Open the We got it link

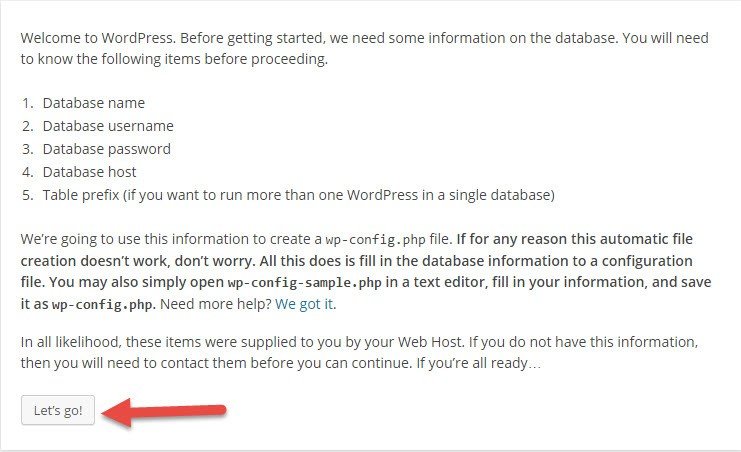click(305, 302)
